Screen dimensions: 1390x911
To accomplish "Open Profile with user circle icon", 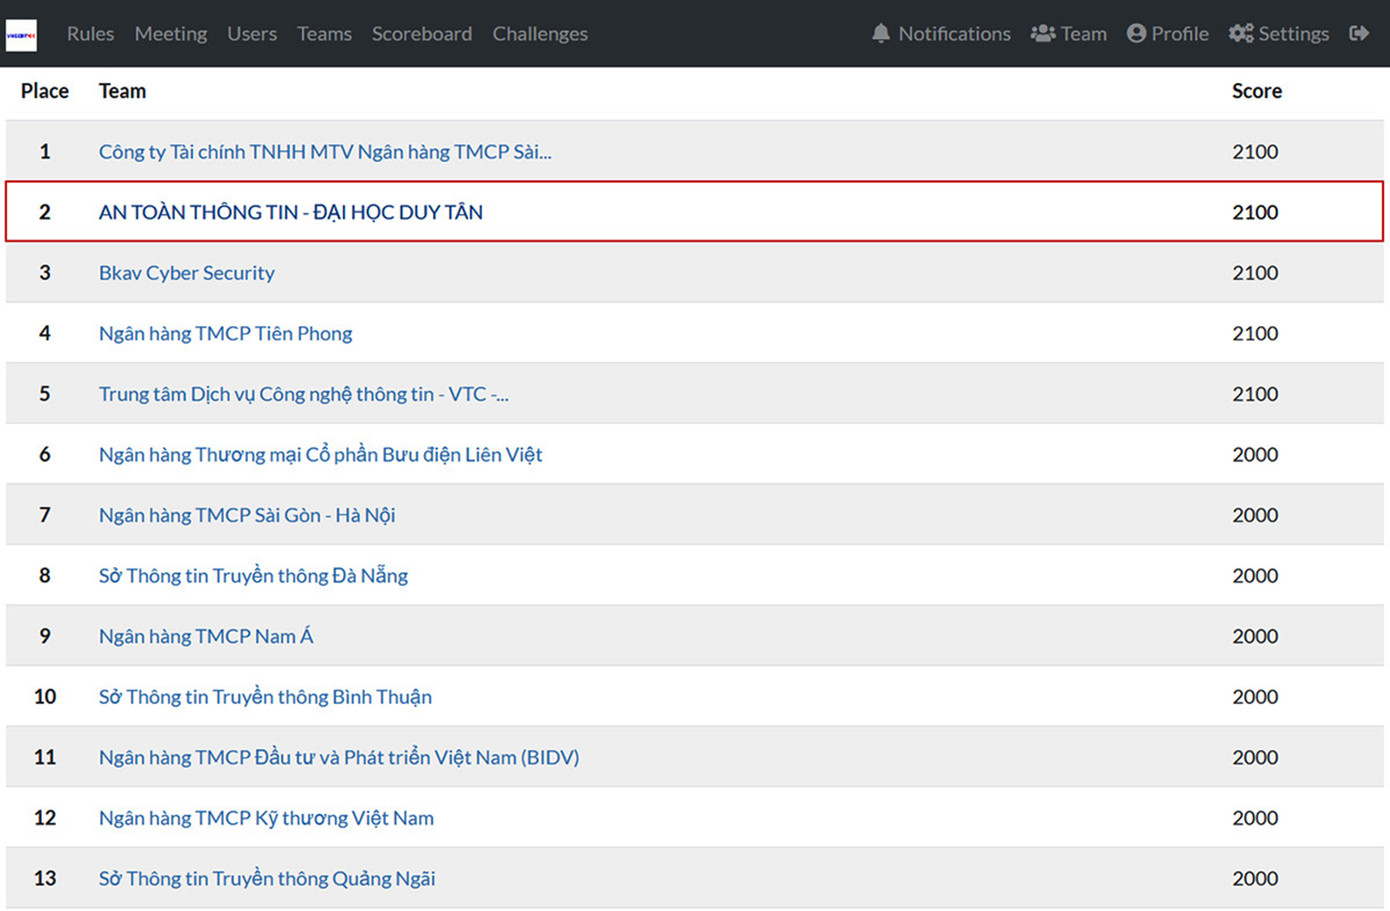I will point(1167,34).
